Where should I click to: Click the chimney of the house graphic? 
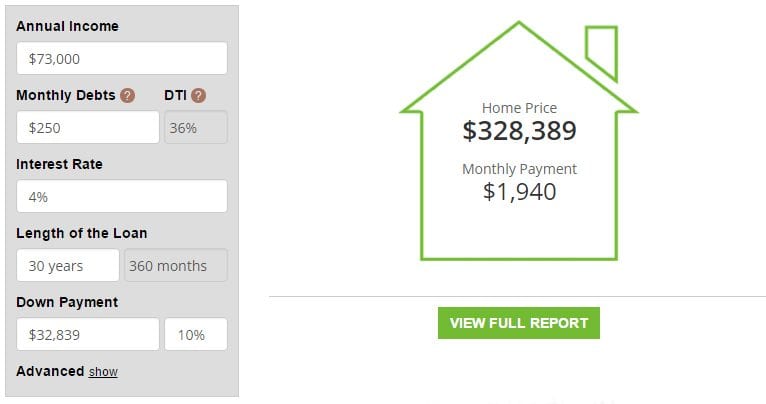click(x=601, y=53)
